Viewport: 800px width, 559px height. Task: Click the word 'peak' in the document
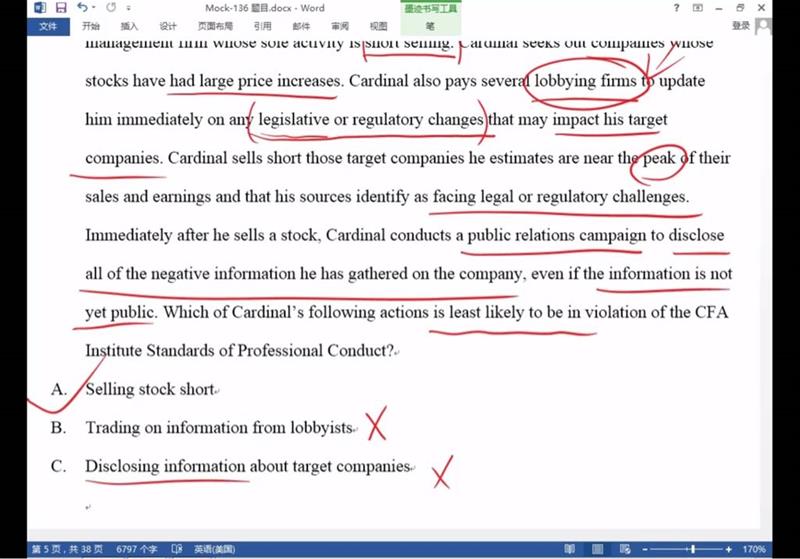click(659, 158)
